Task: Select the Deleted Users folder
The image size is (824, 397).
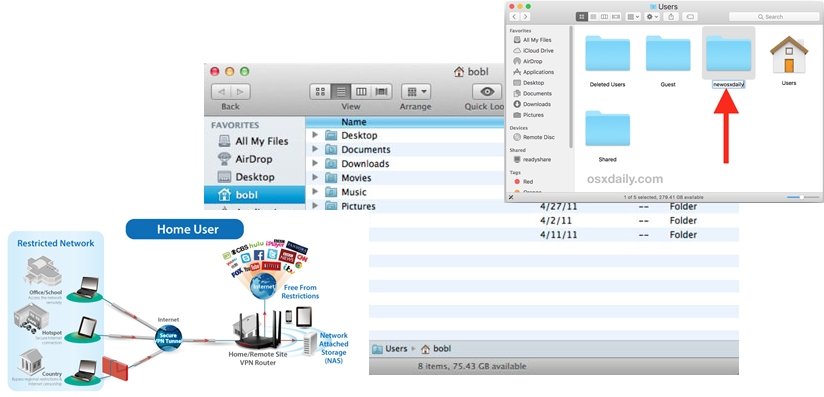Action: point(607,60)
